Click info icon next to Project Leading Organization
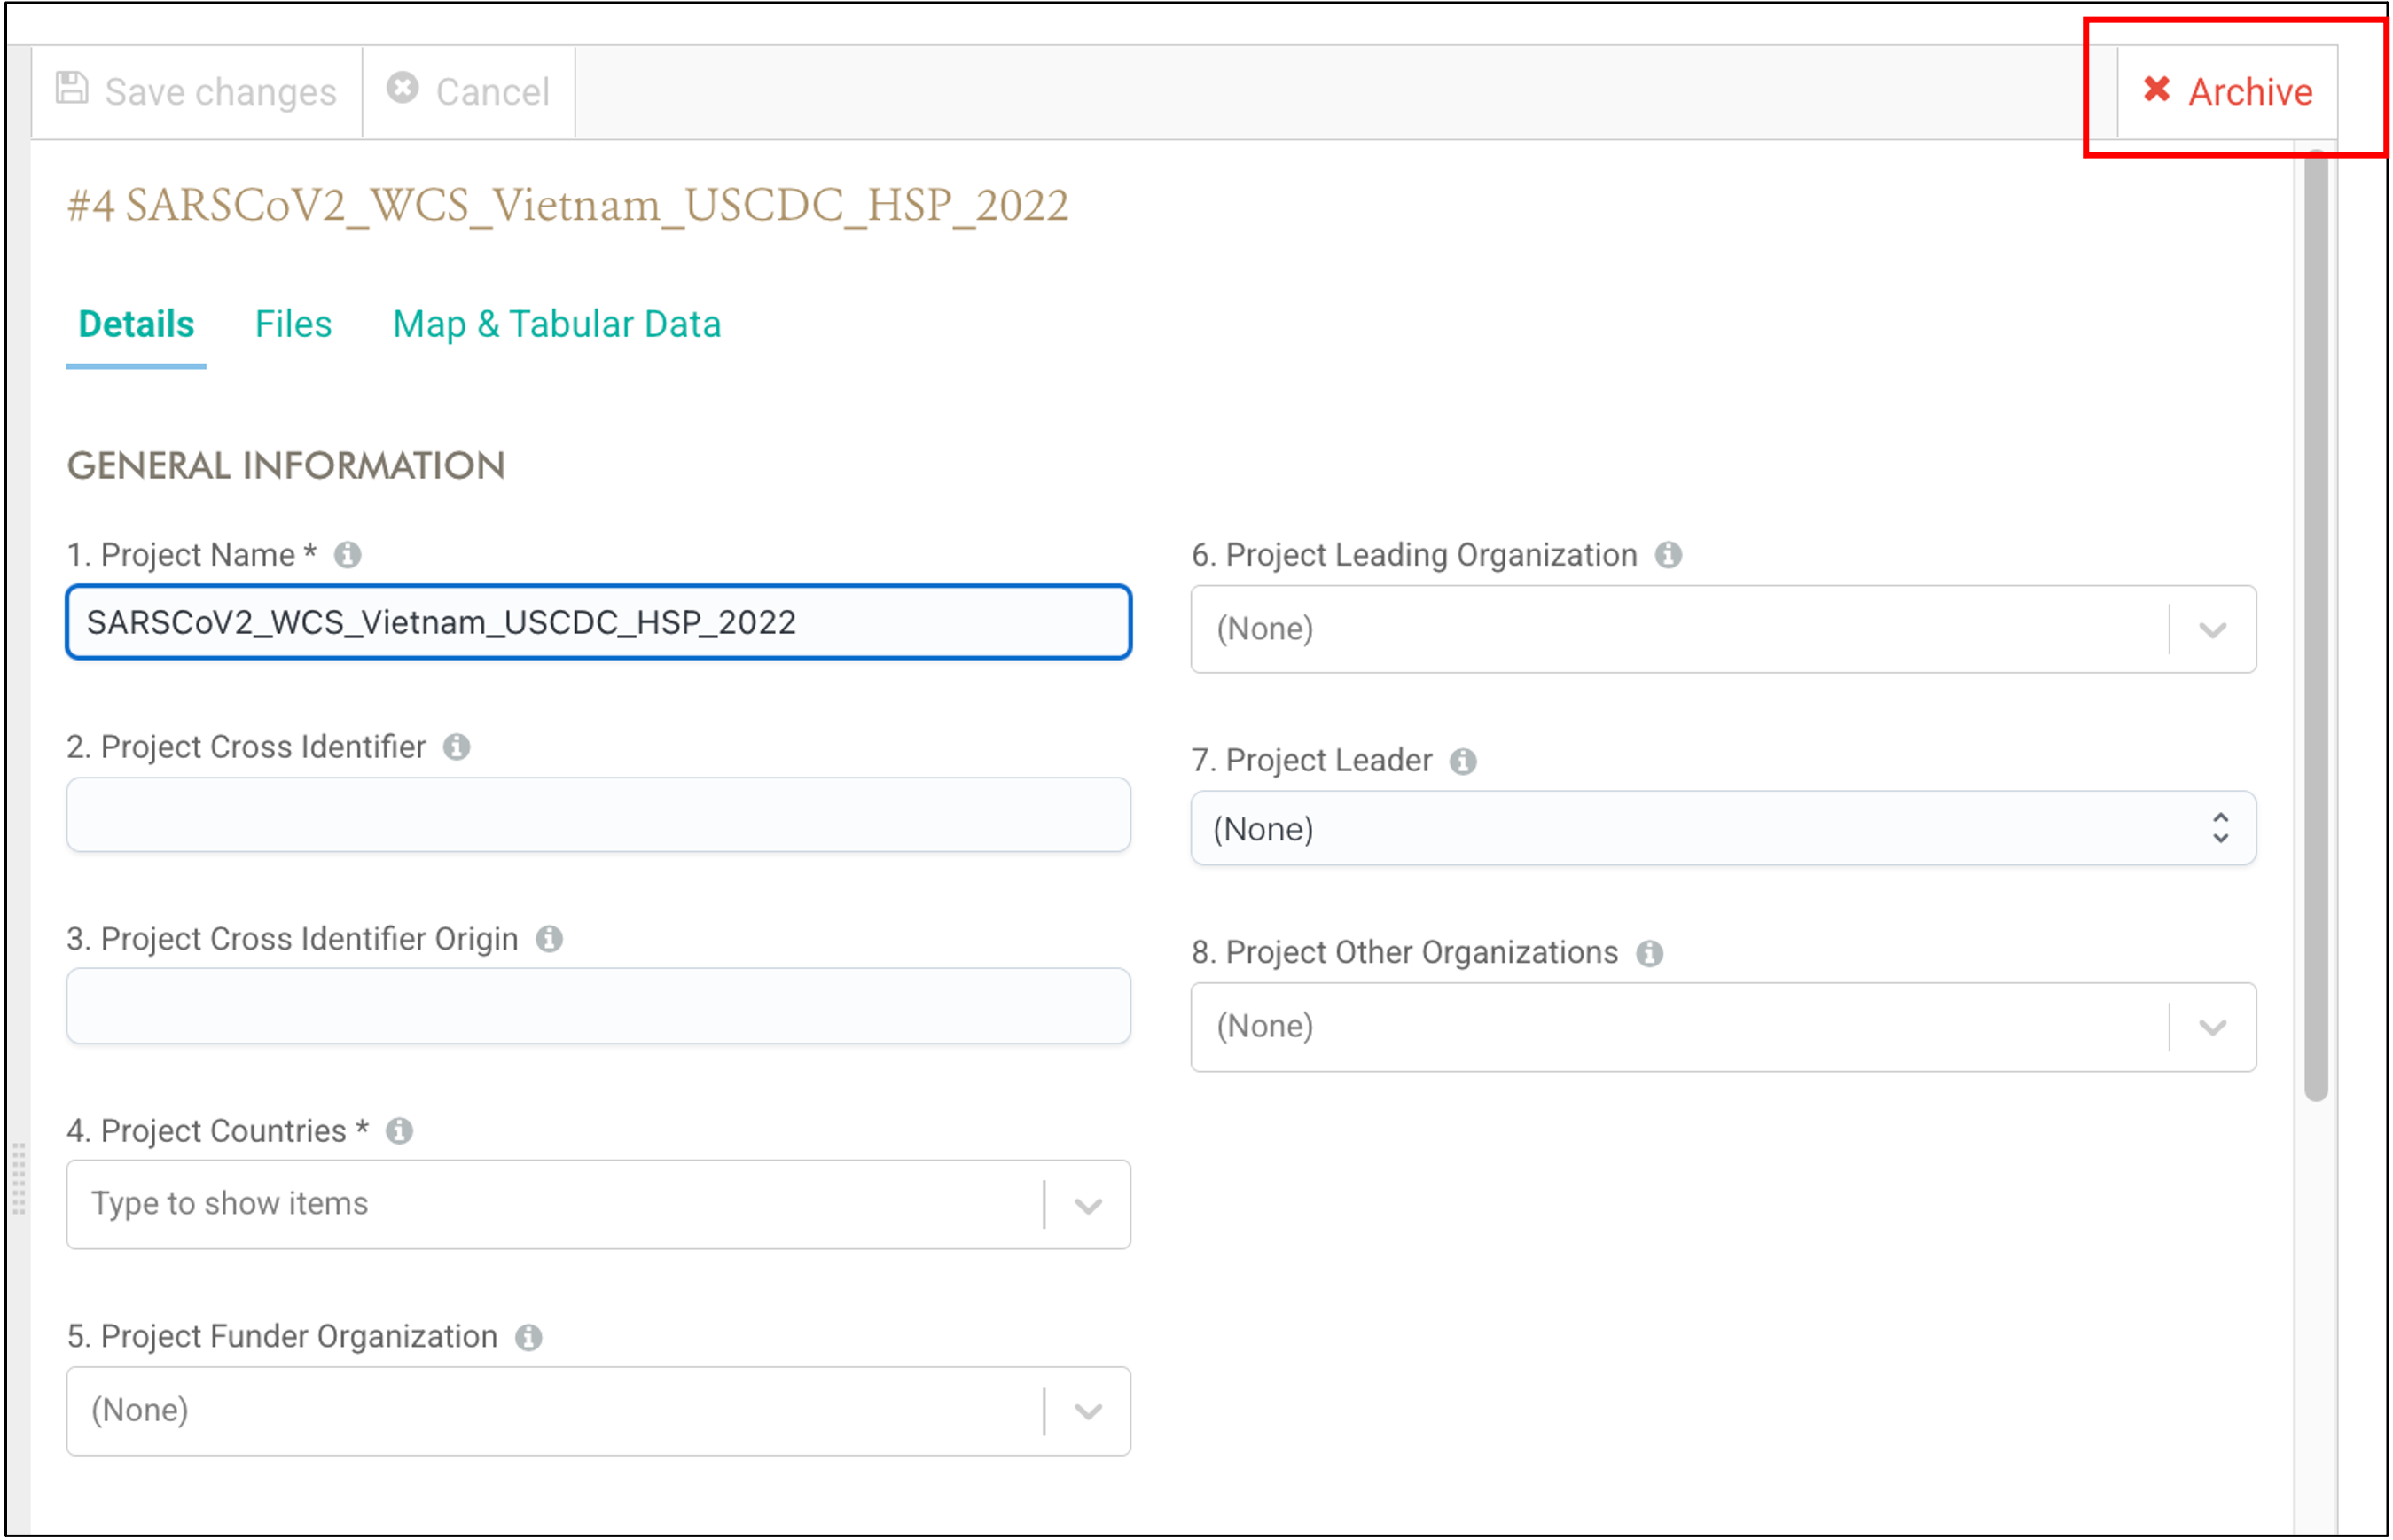The image size is (2393, 1540). coord(1668,554)
